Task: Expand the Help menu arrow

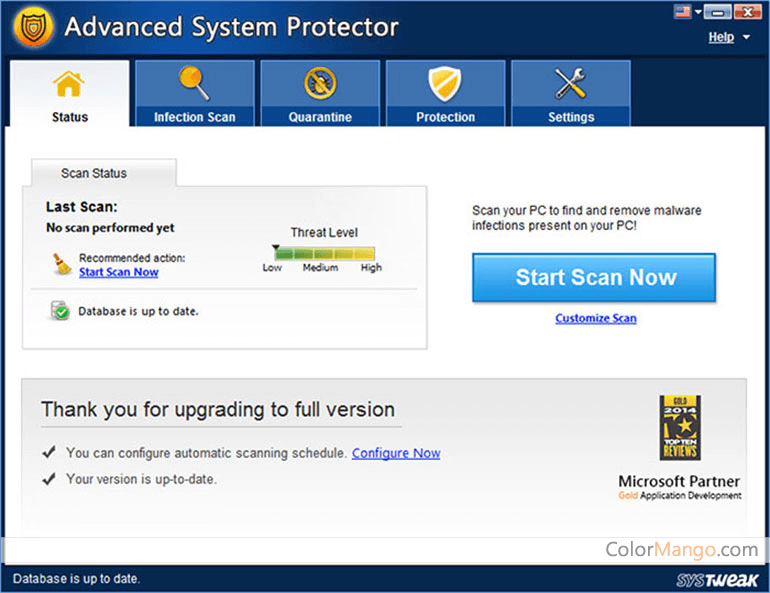Action: click(746, 38)
